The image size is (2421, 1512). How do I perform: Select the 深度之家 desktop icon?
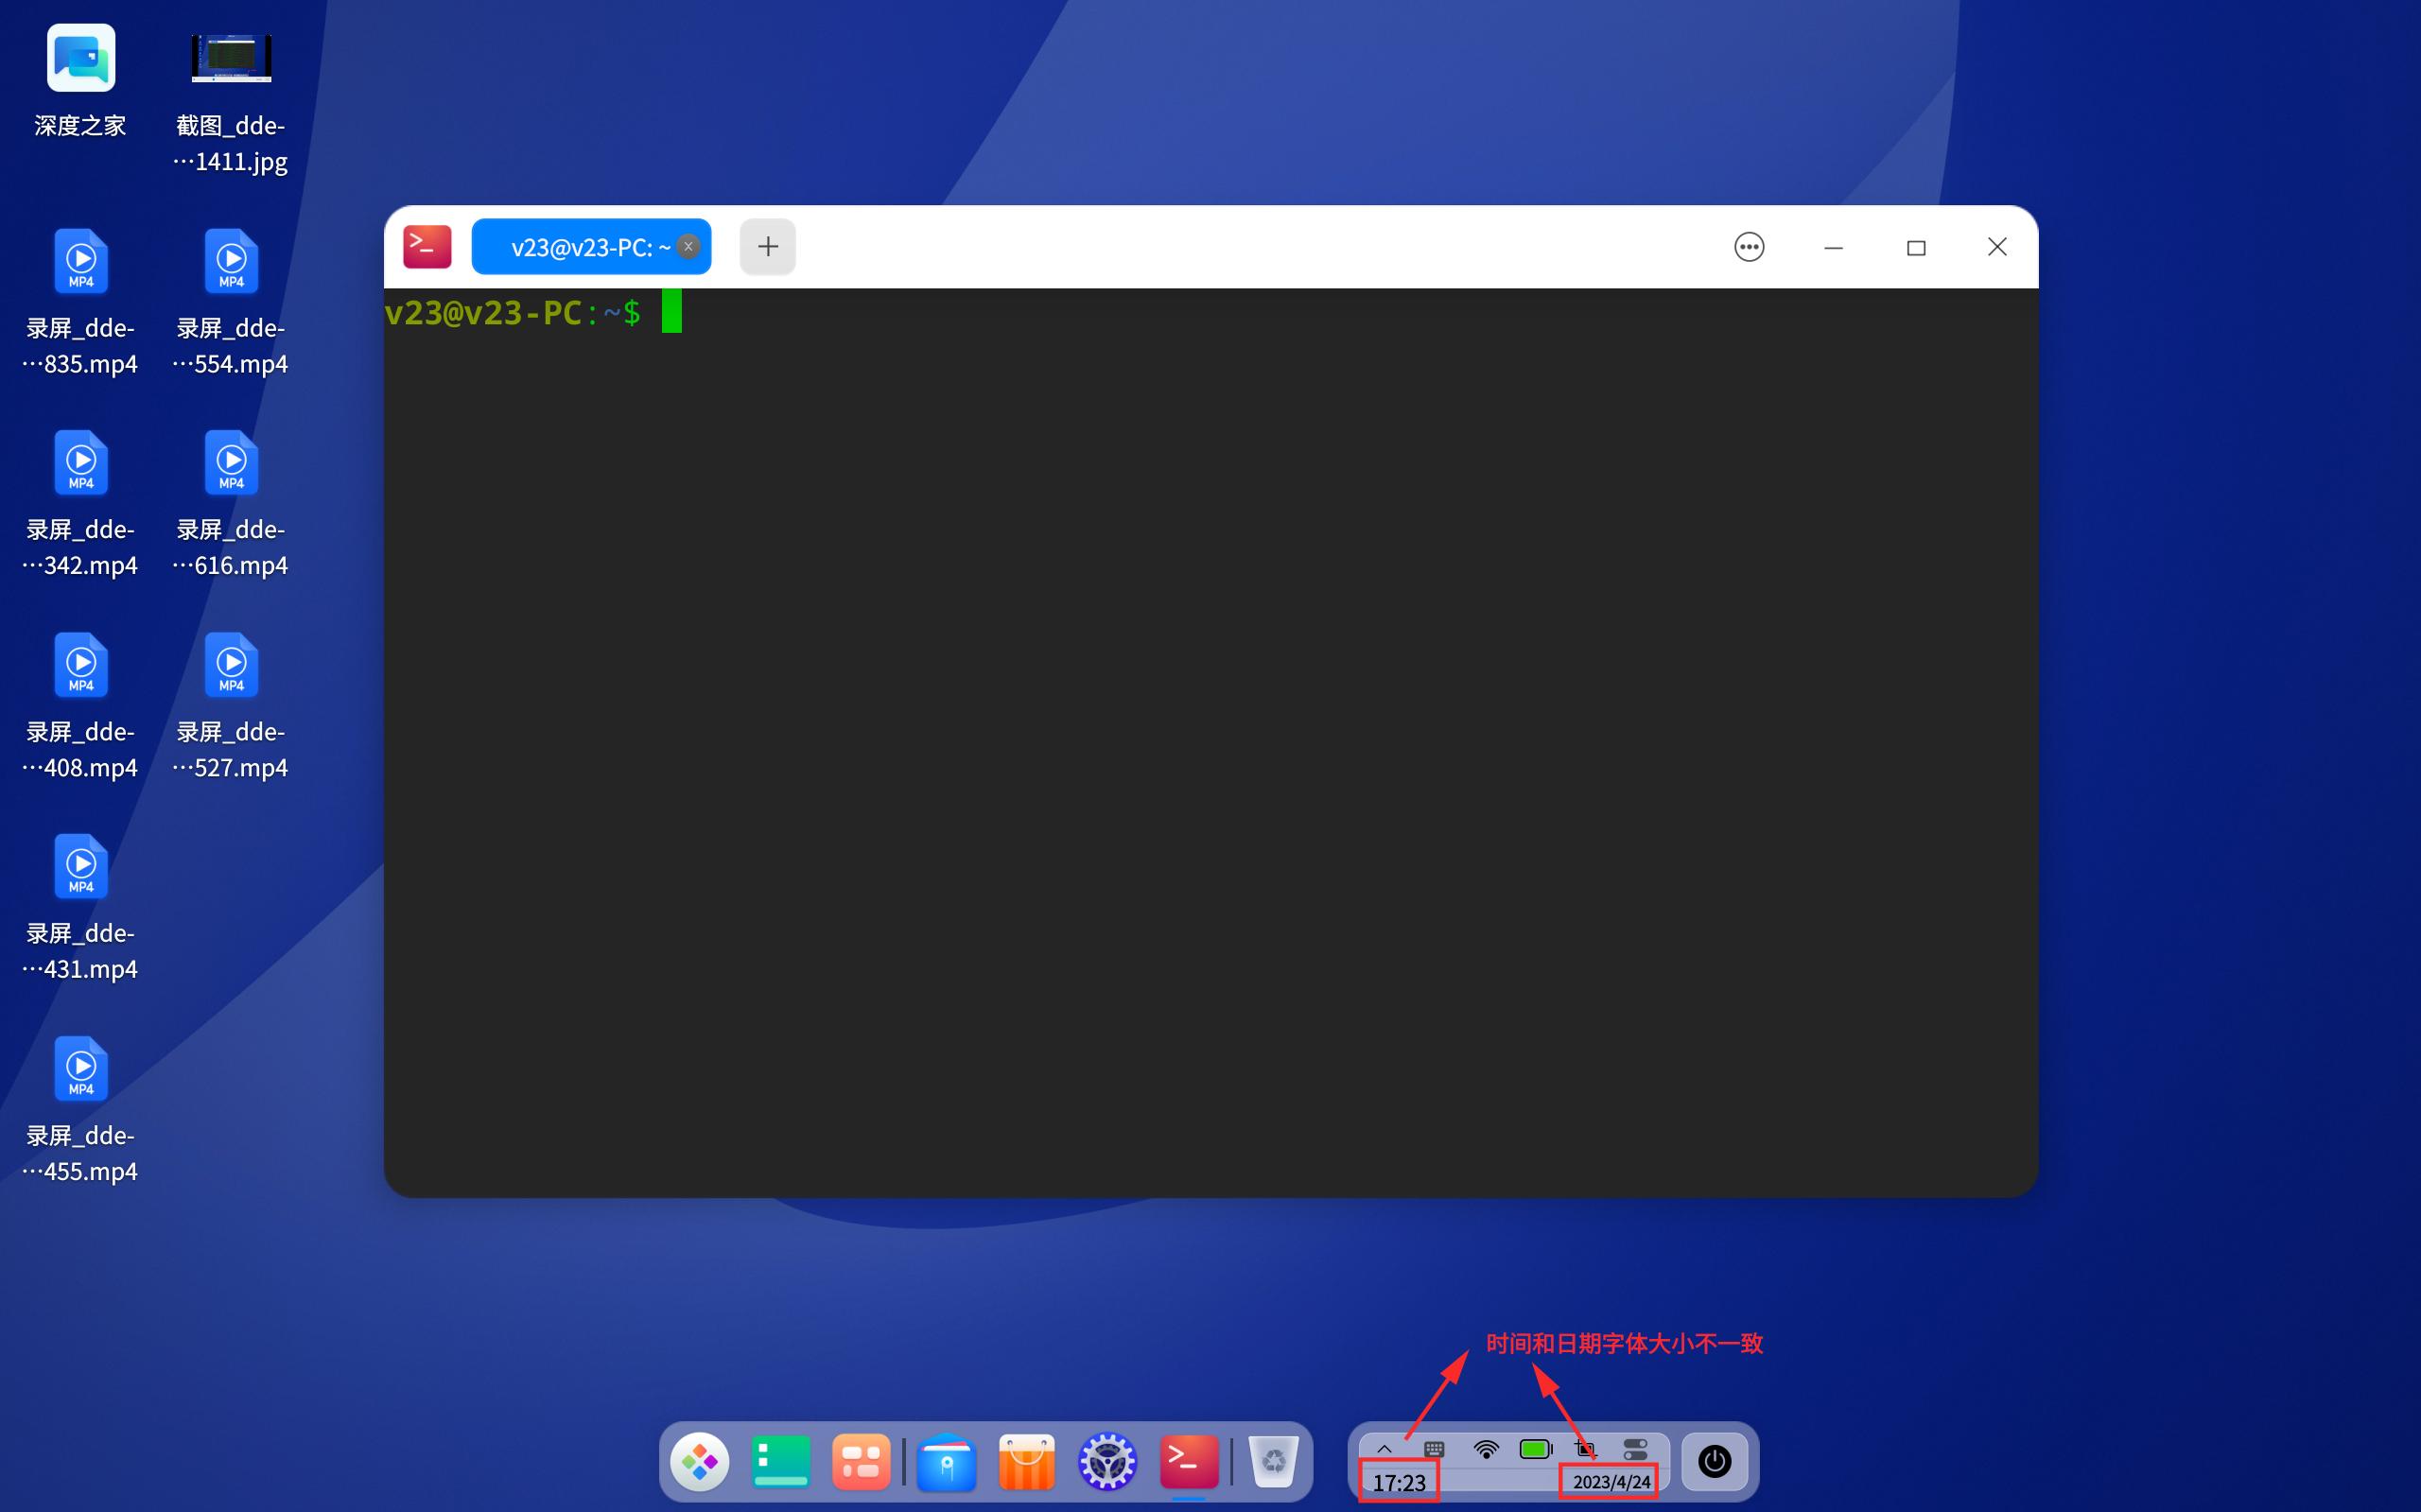point(80,82)
